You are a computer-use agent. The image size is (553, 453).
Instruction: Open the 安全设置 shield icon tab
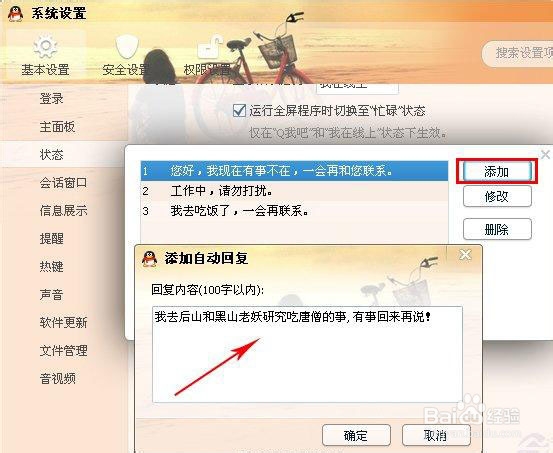[x=126, y=56]
